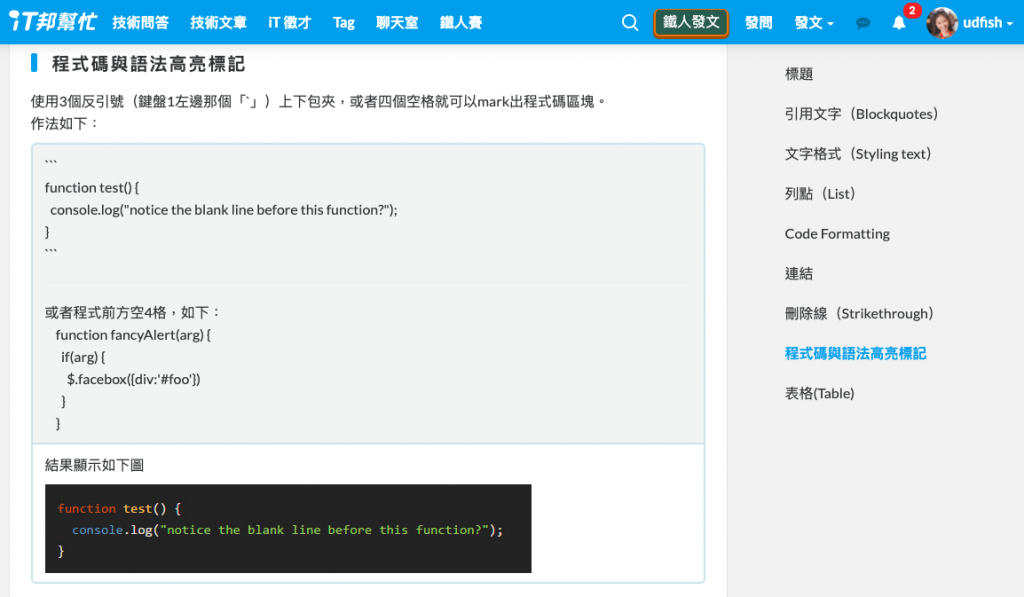1024x597 pixels.
Task: Click the text 結果顯示如下圖
Action: 95,465
